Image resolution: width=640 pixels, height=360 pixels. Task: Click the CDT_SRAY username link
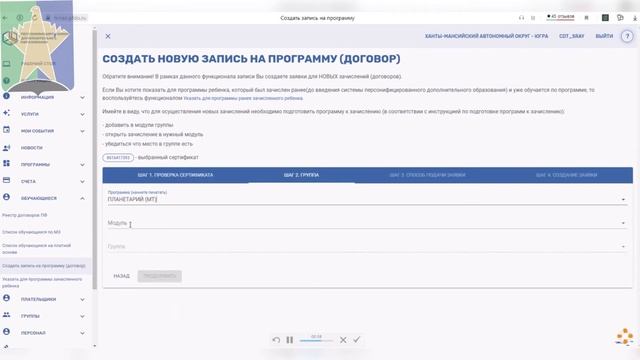(571, 36)
